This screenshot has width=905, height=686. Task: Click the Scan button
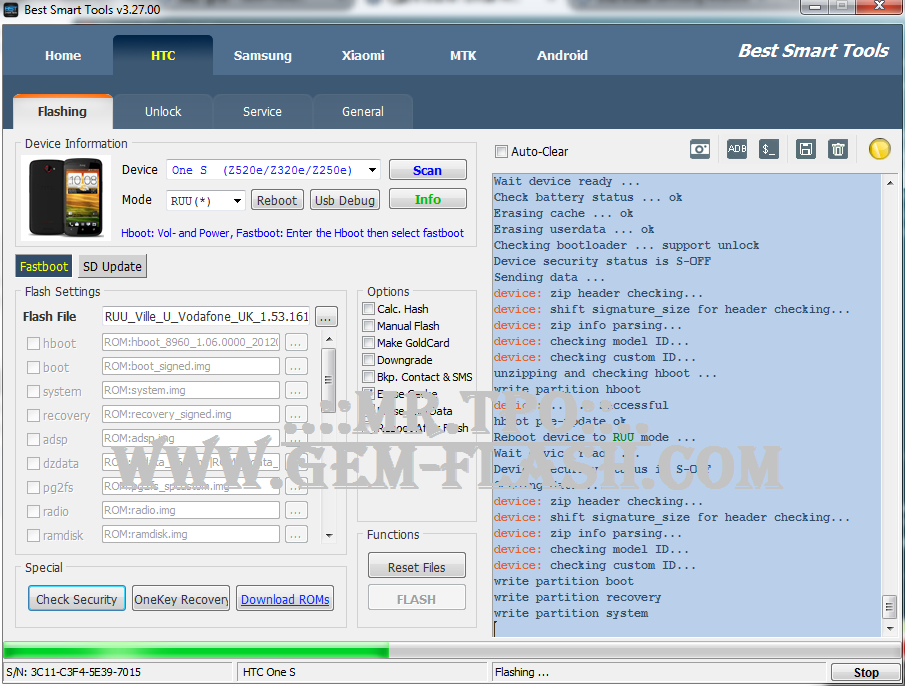[x=428, y=170]
